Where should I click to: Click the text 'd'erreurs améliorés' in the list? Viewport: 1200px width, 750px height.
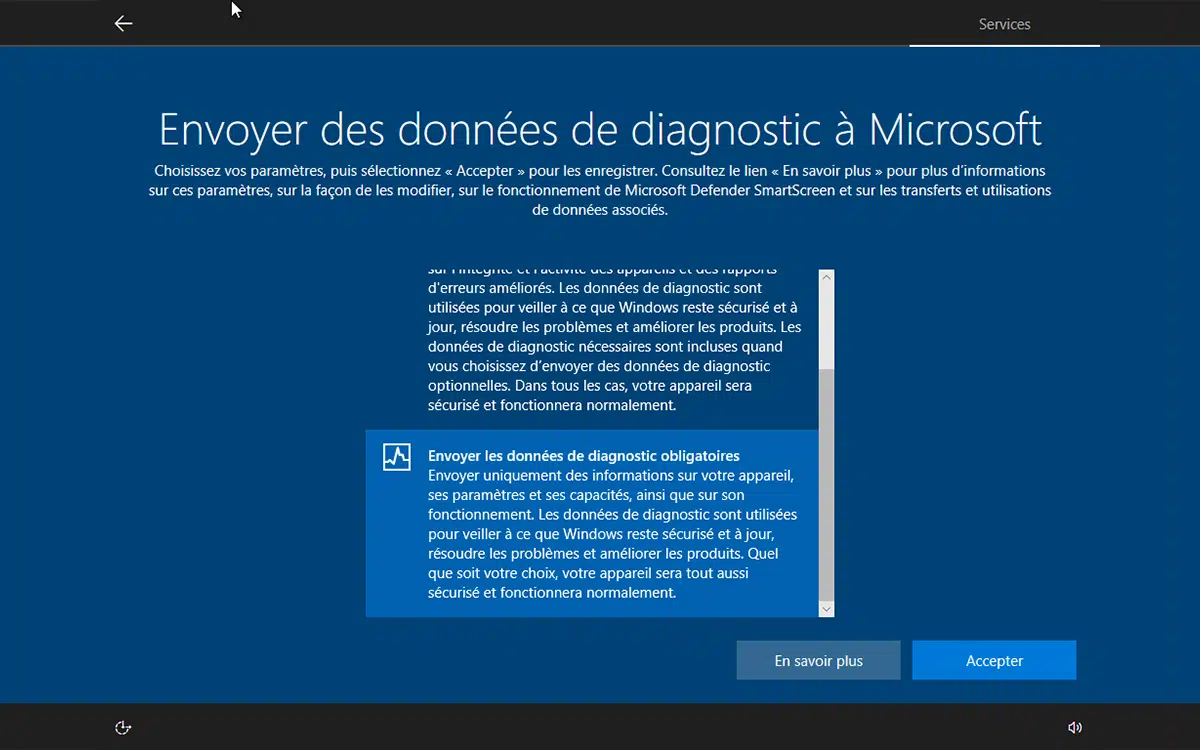click(x=490, y=288)
